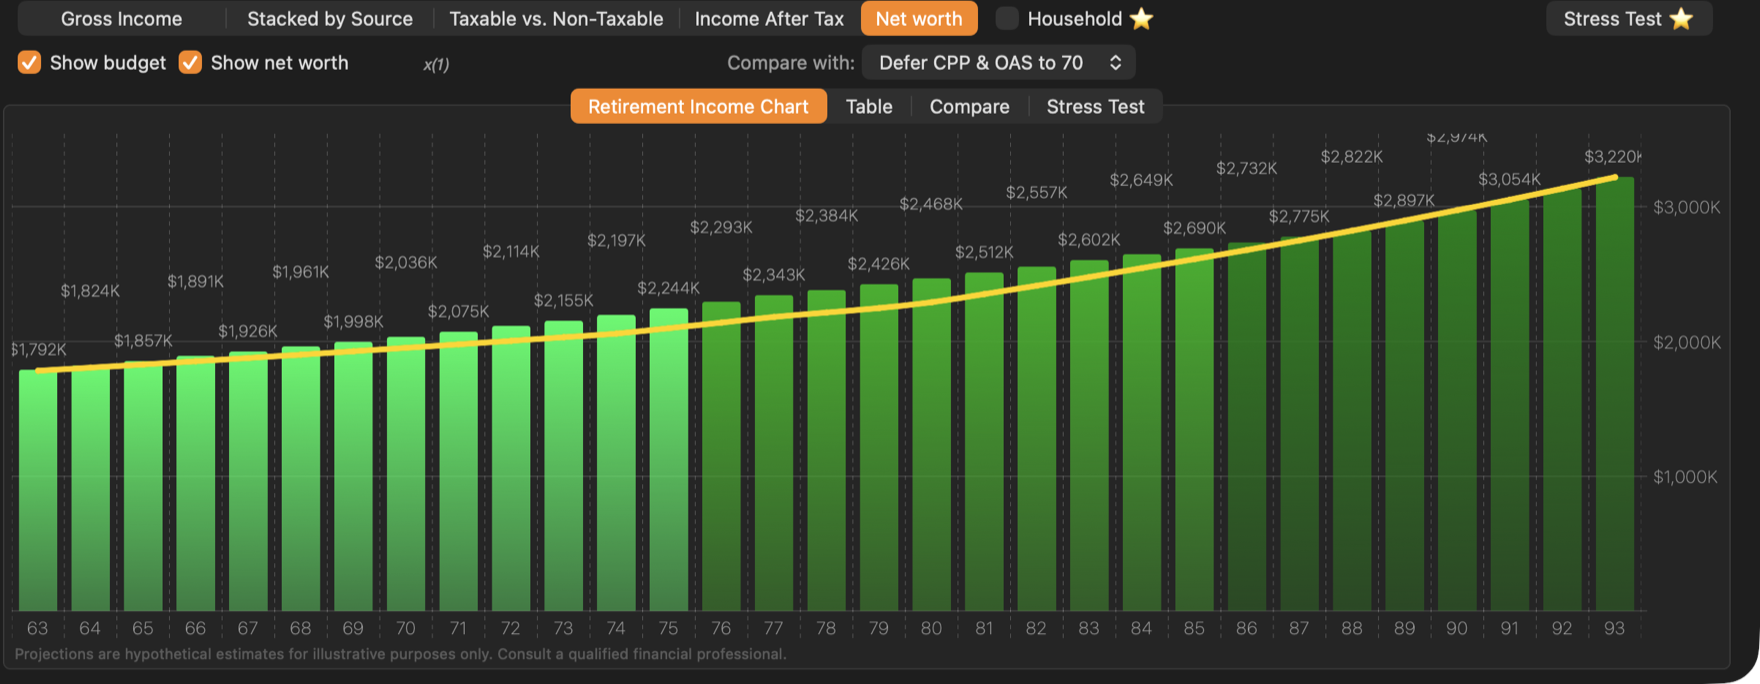This screenshot has width=1760, height=684.
Task: Click the $1,998K value label
Action: pyautogui.click(x=353, y=322)
